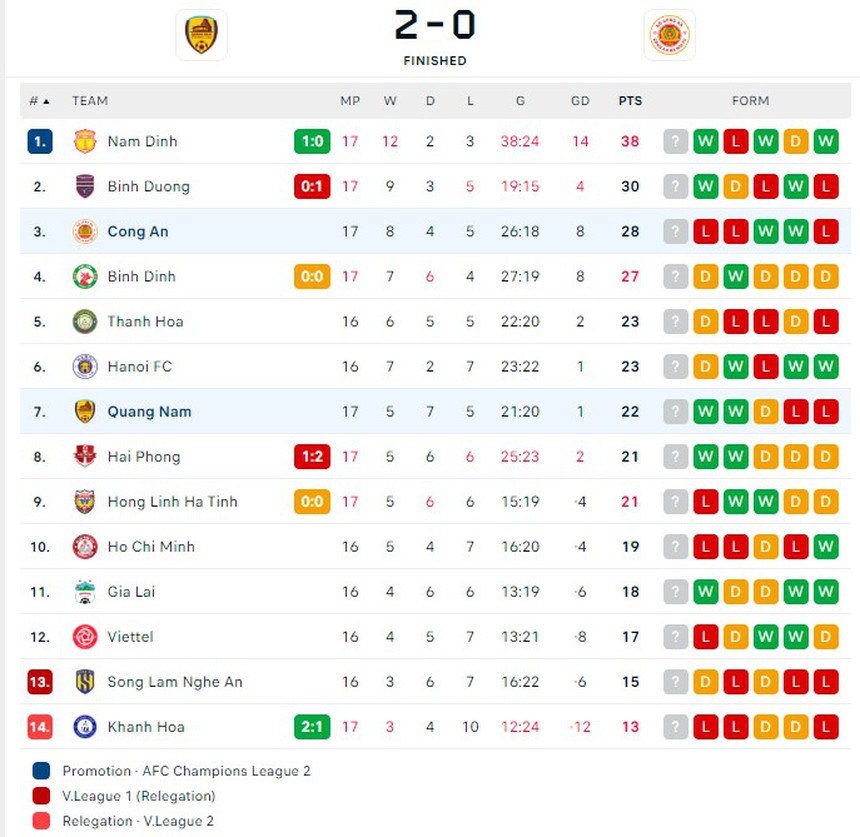
Task: Click the Hanoi FC team logo
Action: (x=85, y=366)
